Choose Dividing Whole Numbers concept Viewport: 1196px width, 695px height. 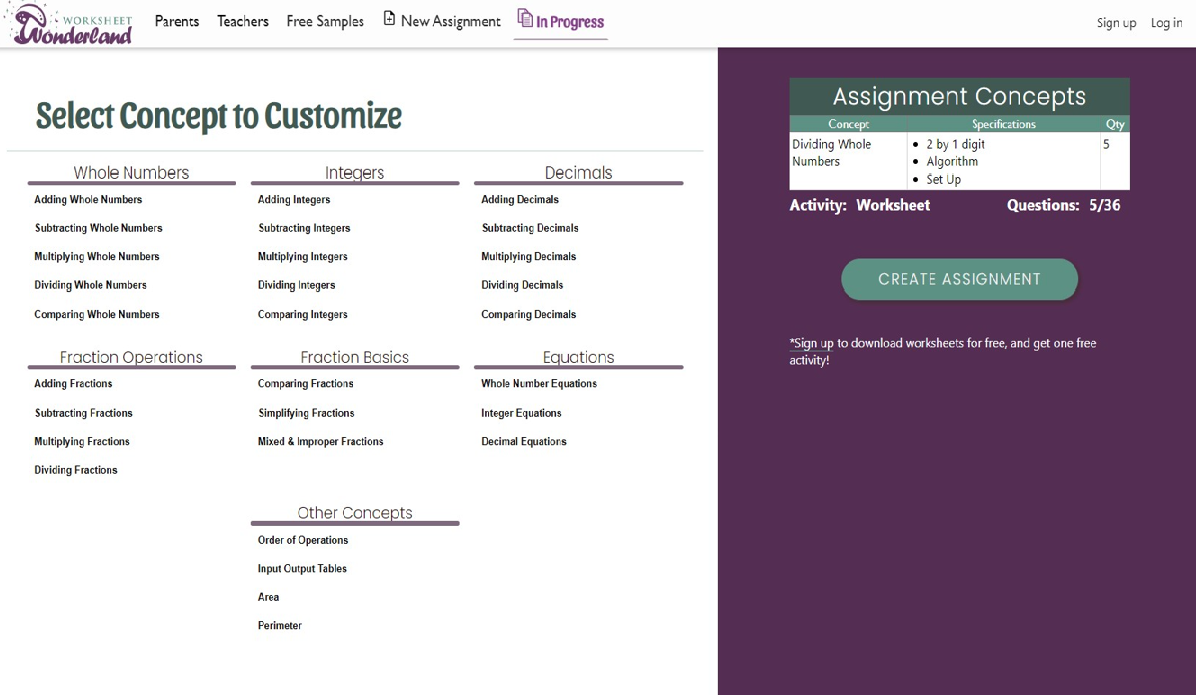click(x=90, y=285)
